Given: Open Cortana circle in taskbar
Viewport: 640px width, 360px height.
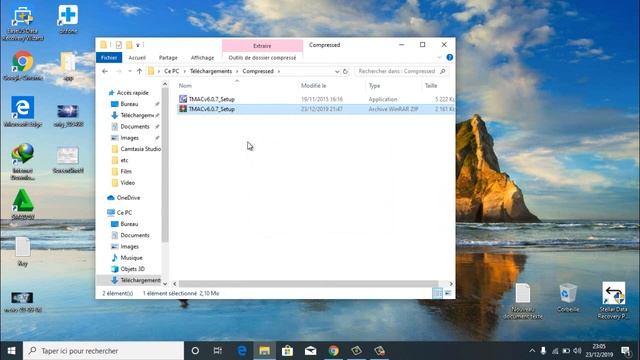Looking at the screenshot, I should (x=195, y=351).
